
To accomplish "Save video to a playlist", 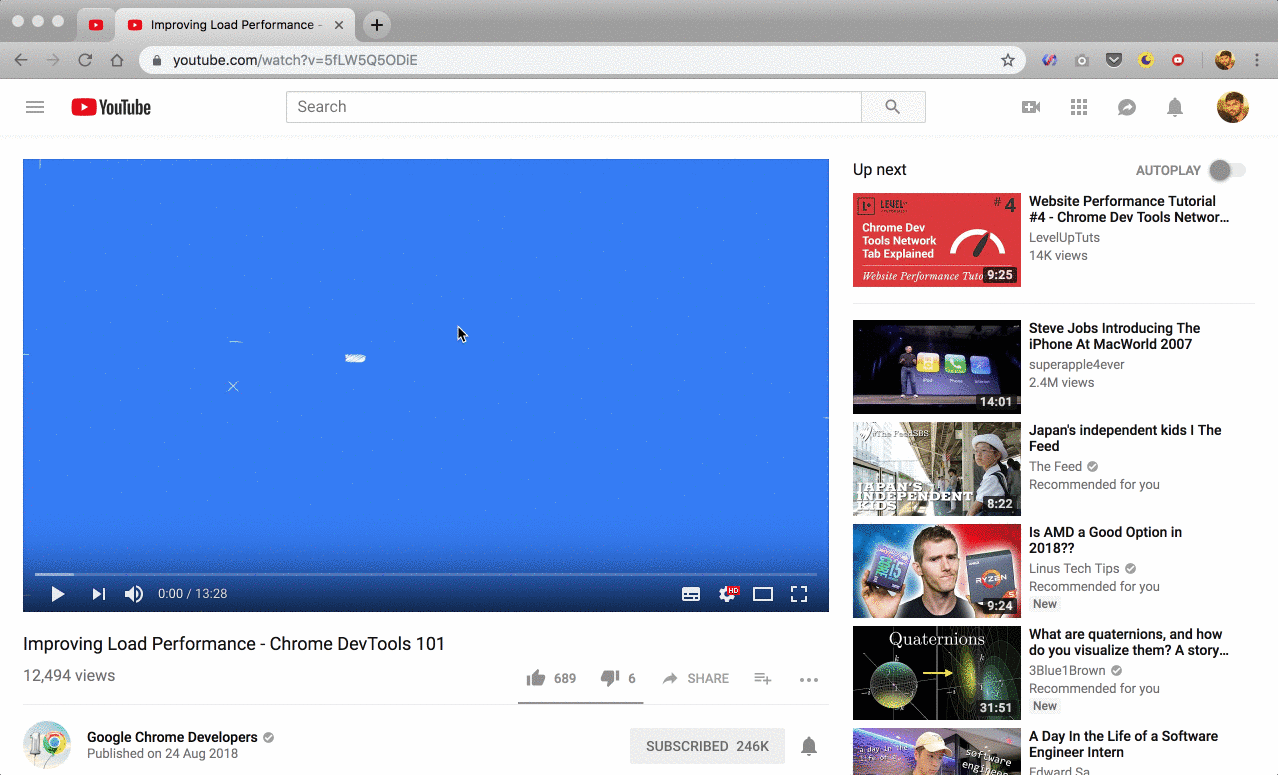I will point(763,678).
